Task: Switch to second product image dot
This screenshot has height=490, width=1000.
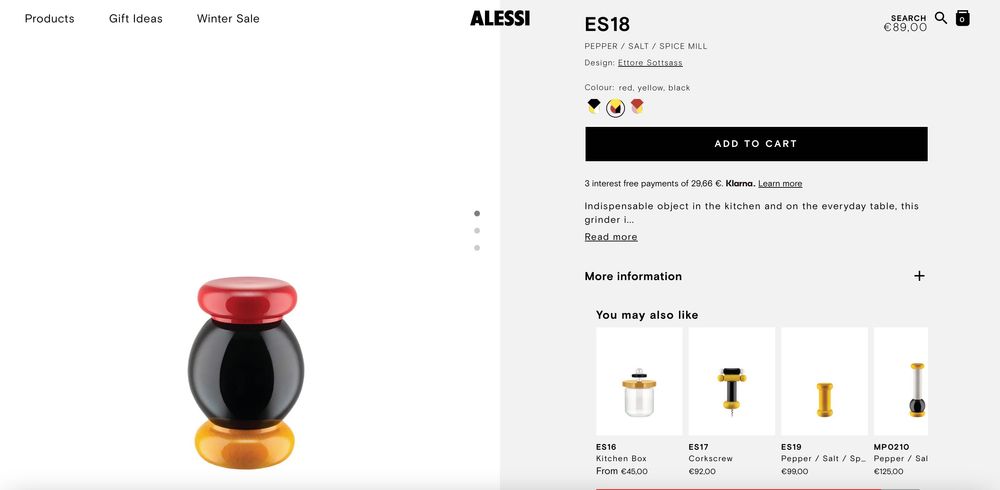Action: click(477, 231)
